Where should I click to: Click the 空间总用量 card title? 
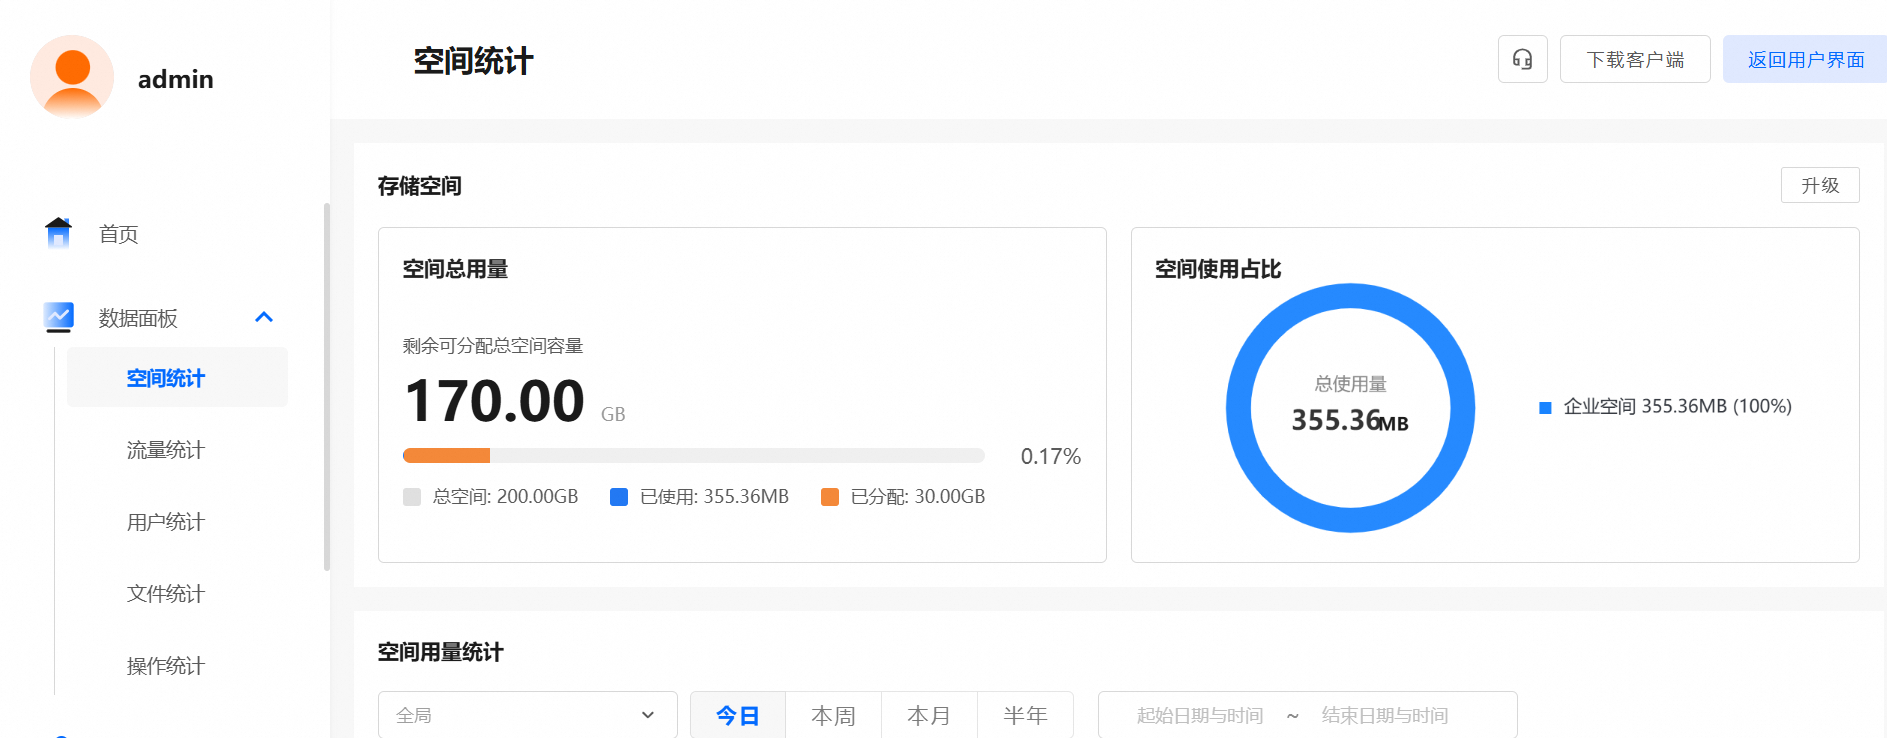click(x=455, y=269)
